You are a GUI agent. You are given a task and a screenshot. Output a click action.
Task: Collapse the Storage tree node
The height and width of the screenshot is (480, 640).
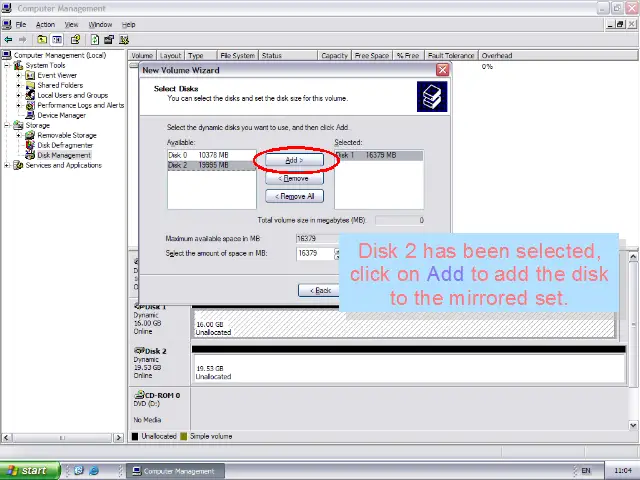point(7,125)
